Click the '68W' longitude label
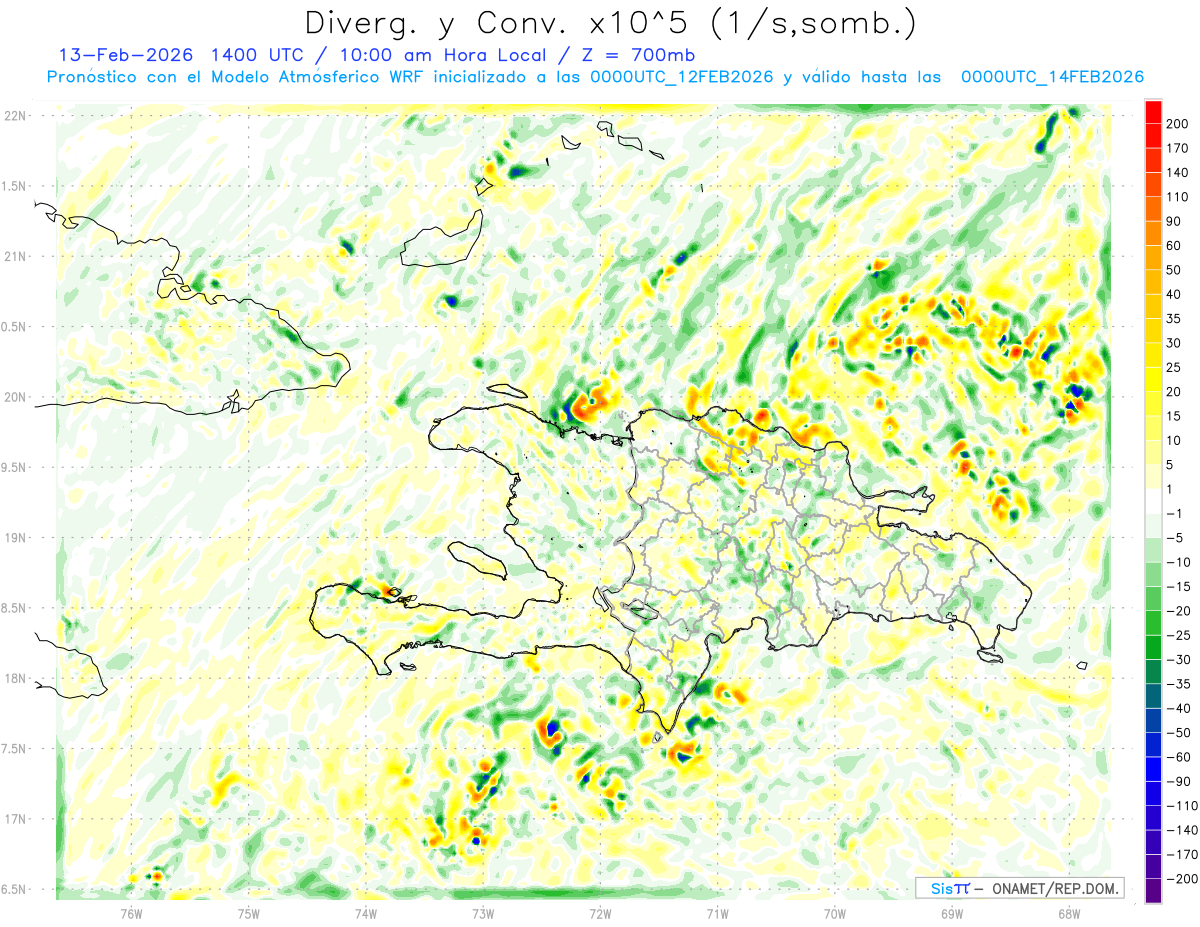The width and height of the screenshot is (1200, 927). [x=1069, y=913]
